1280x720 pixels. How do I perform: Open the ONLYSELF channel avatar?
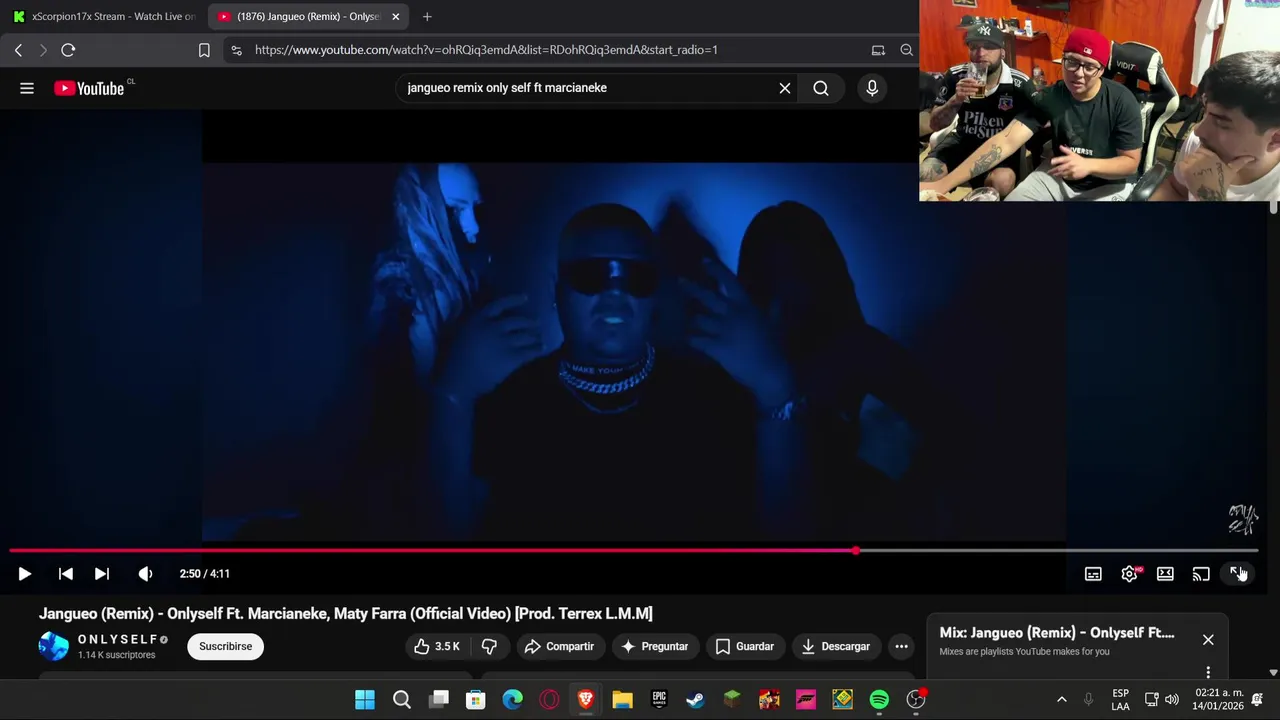coord(54,646)
